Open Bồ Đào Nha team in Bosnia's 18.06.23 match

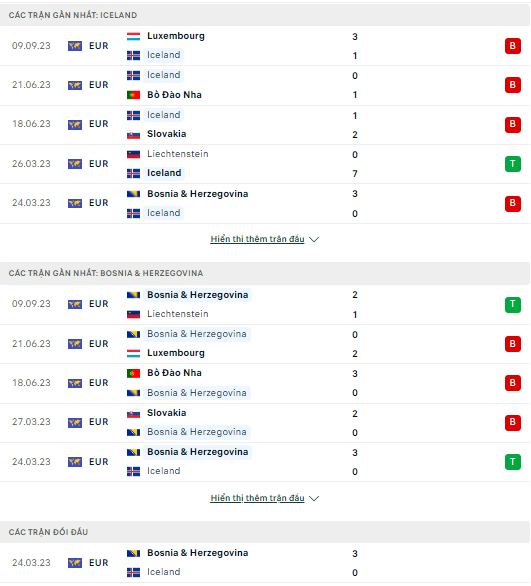[x=174, y=373]
